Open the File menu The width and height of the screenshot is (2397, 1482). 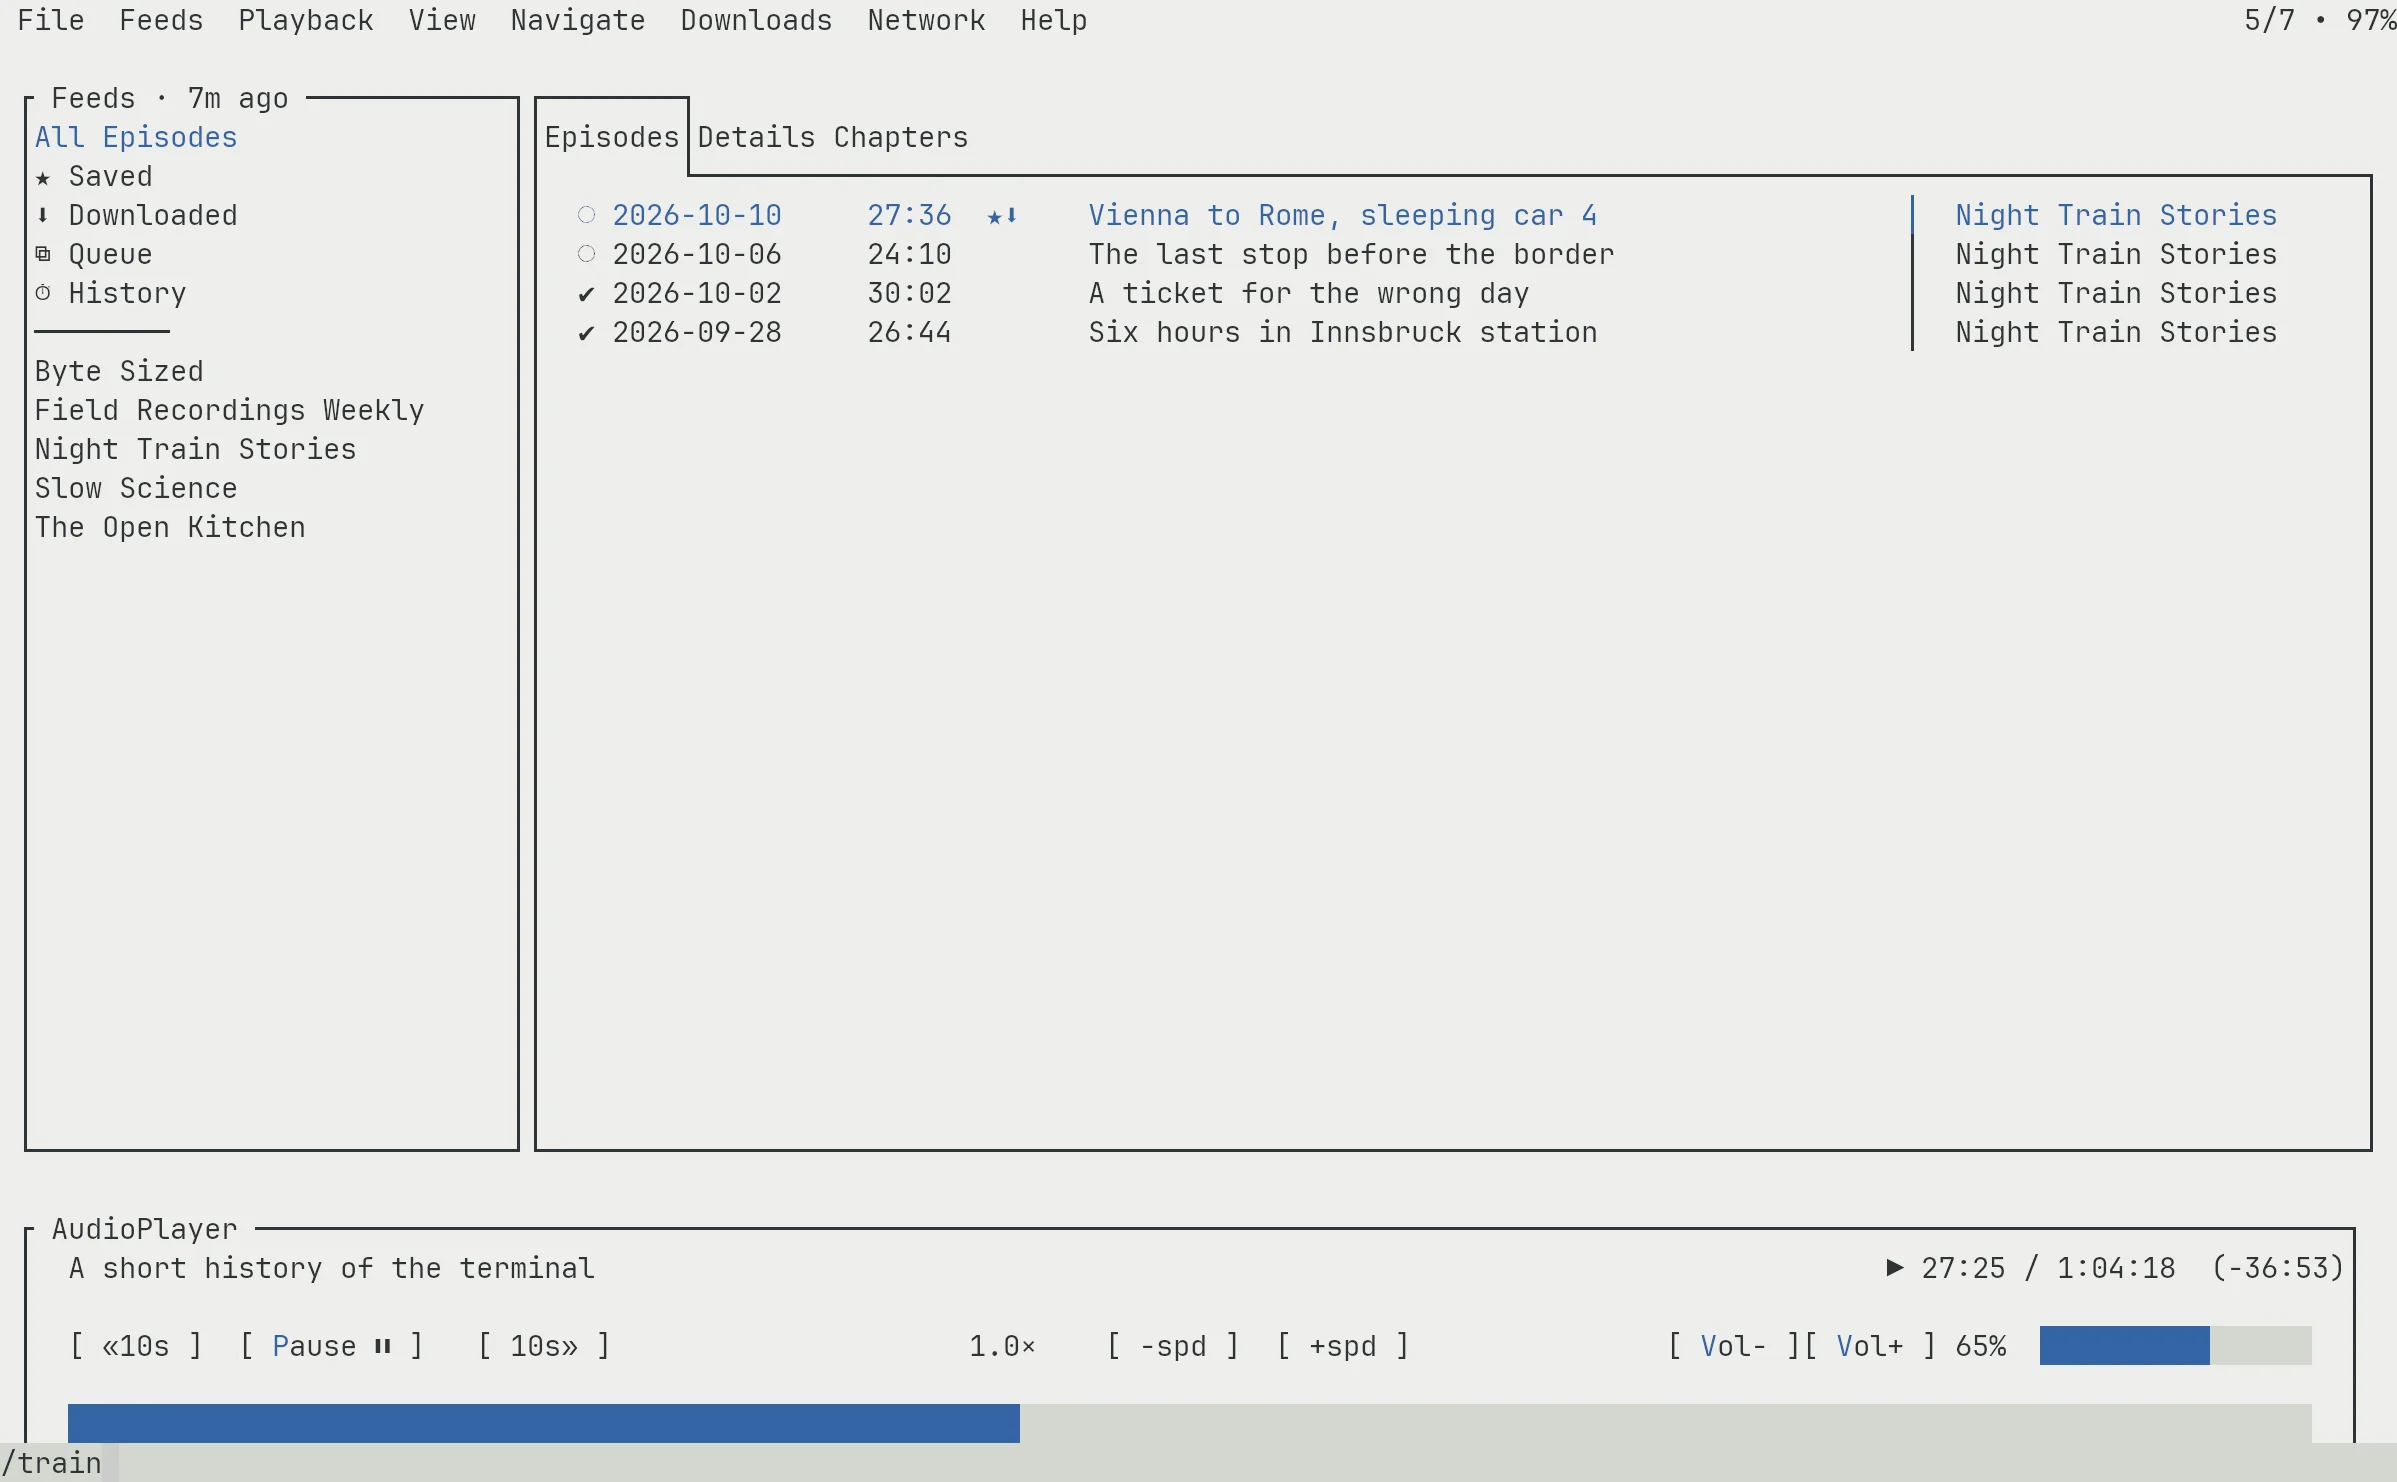(51, 20)
